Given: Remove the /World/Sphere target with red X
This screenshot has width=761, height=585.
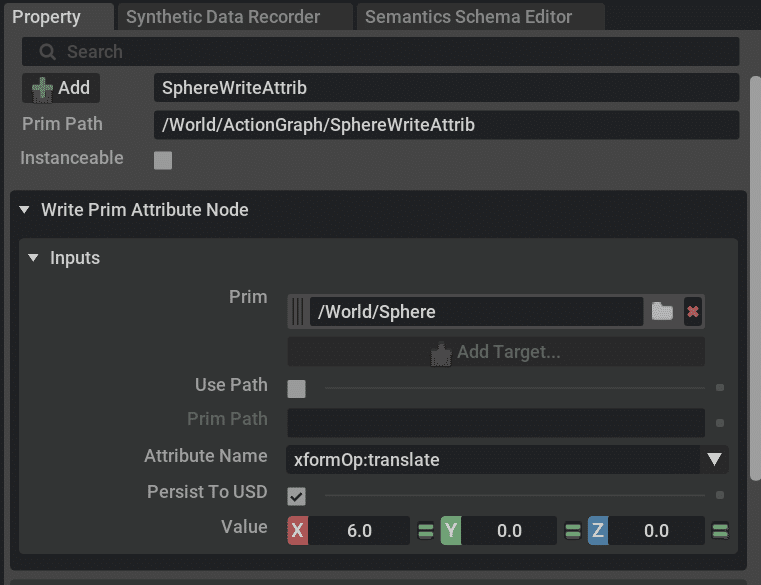Looking at the screenshot, I should [x=693, y=311].
